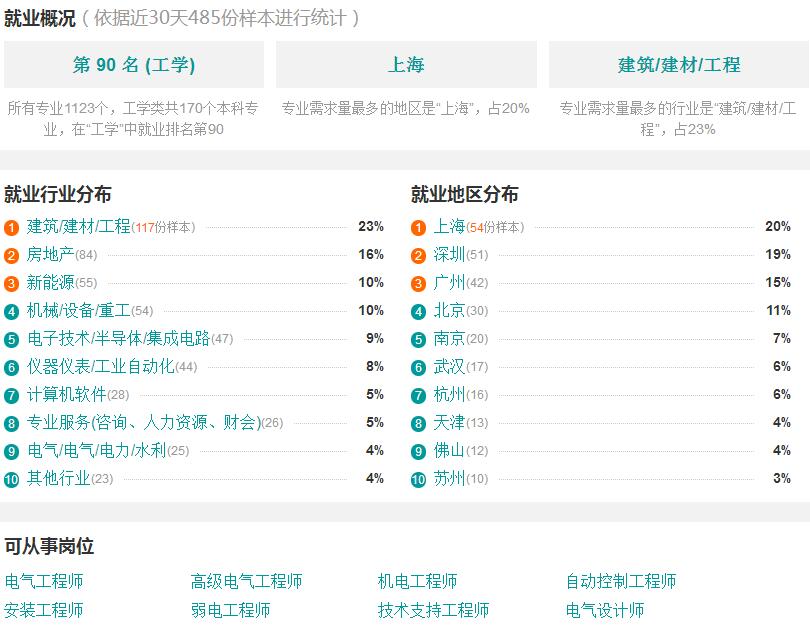Image resolution: width=810 pixels, height=626 pixels.
Task: Click the 23% value for 建筑/建材/工程
Action: pos(371,226)
